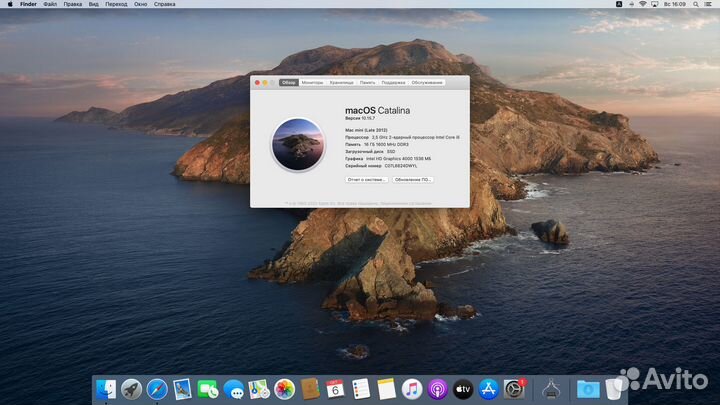Click the Память 16 ГБ line
The image size is (720, 405).
[x=377, y=145]
